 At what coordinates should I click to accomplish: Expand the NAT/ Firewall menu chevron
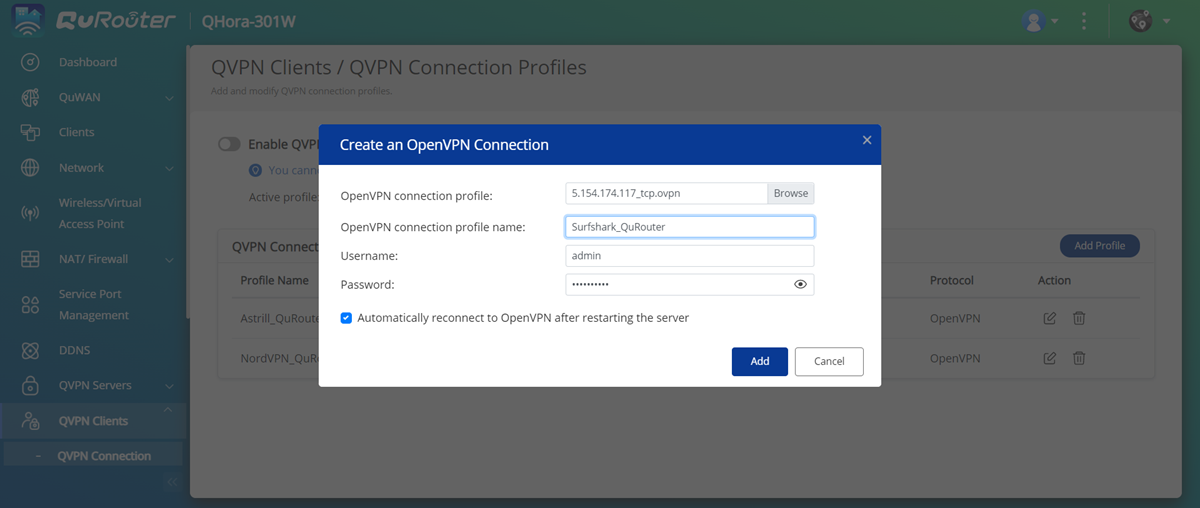coord(170,260)
